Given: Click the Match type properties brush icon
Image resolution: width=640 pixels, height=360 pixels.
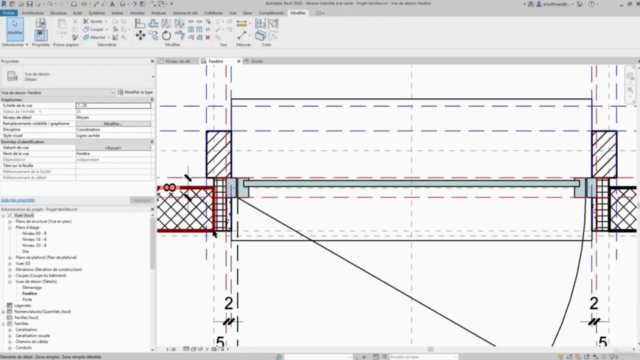Looking at the screenshot, I should tap(75, 38).
